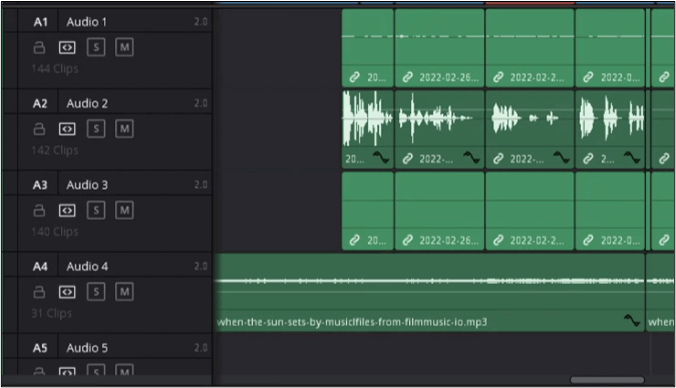Lock the Audio 3 track
Screen dimensions: 676x388
pyautogui.click(x=39, y=210)
